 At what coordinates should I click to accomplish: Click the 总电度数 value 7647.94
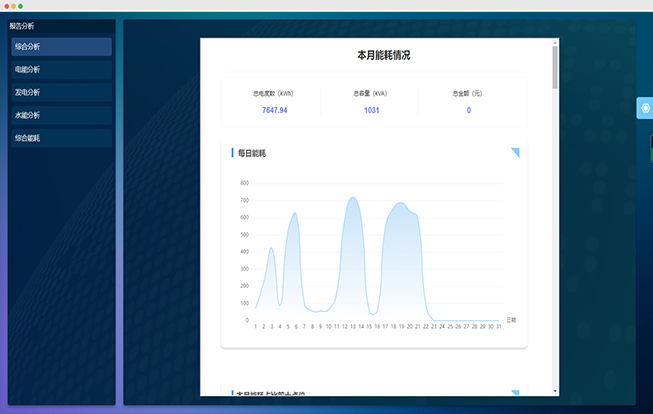pos(275,110)
